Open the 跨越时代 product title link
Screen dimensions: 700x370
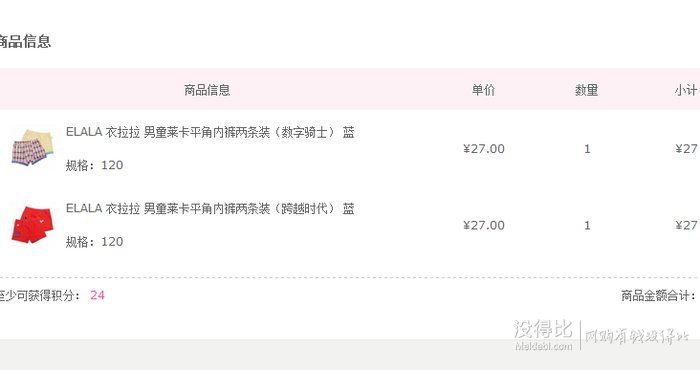click(210, 208)
